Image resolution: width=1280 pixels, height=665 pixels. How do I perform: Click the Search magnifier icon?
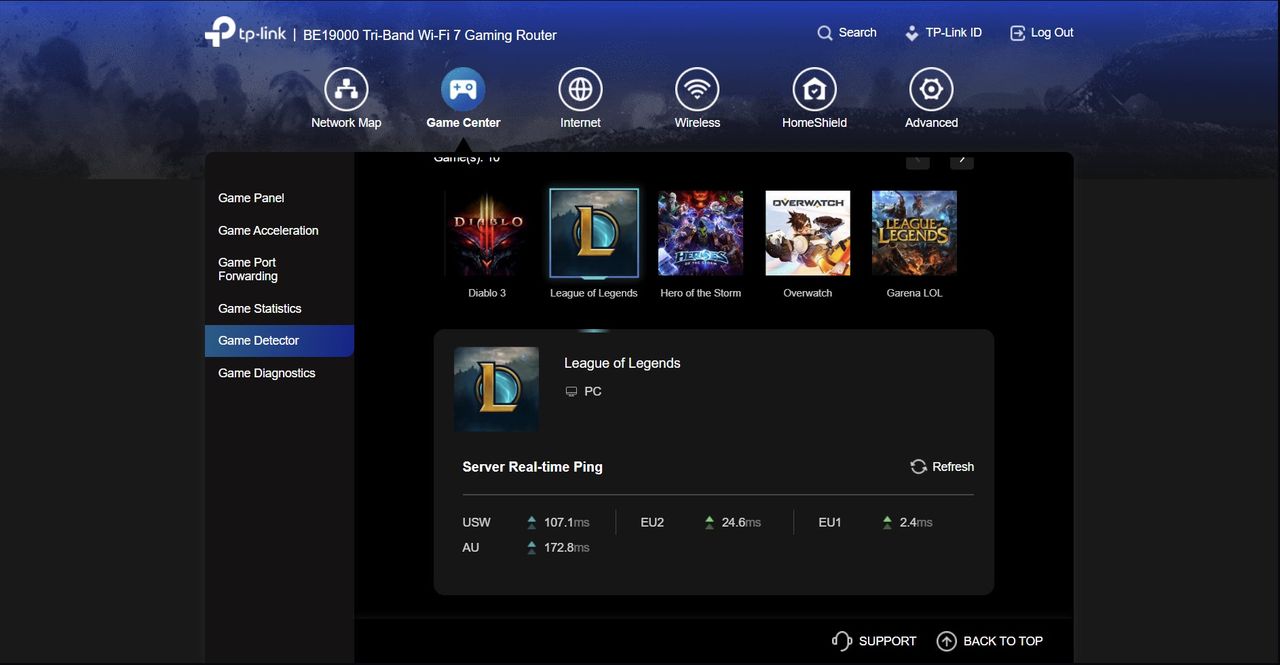(x=825, y=33)
